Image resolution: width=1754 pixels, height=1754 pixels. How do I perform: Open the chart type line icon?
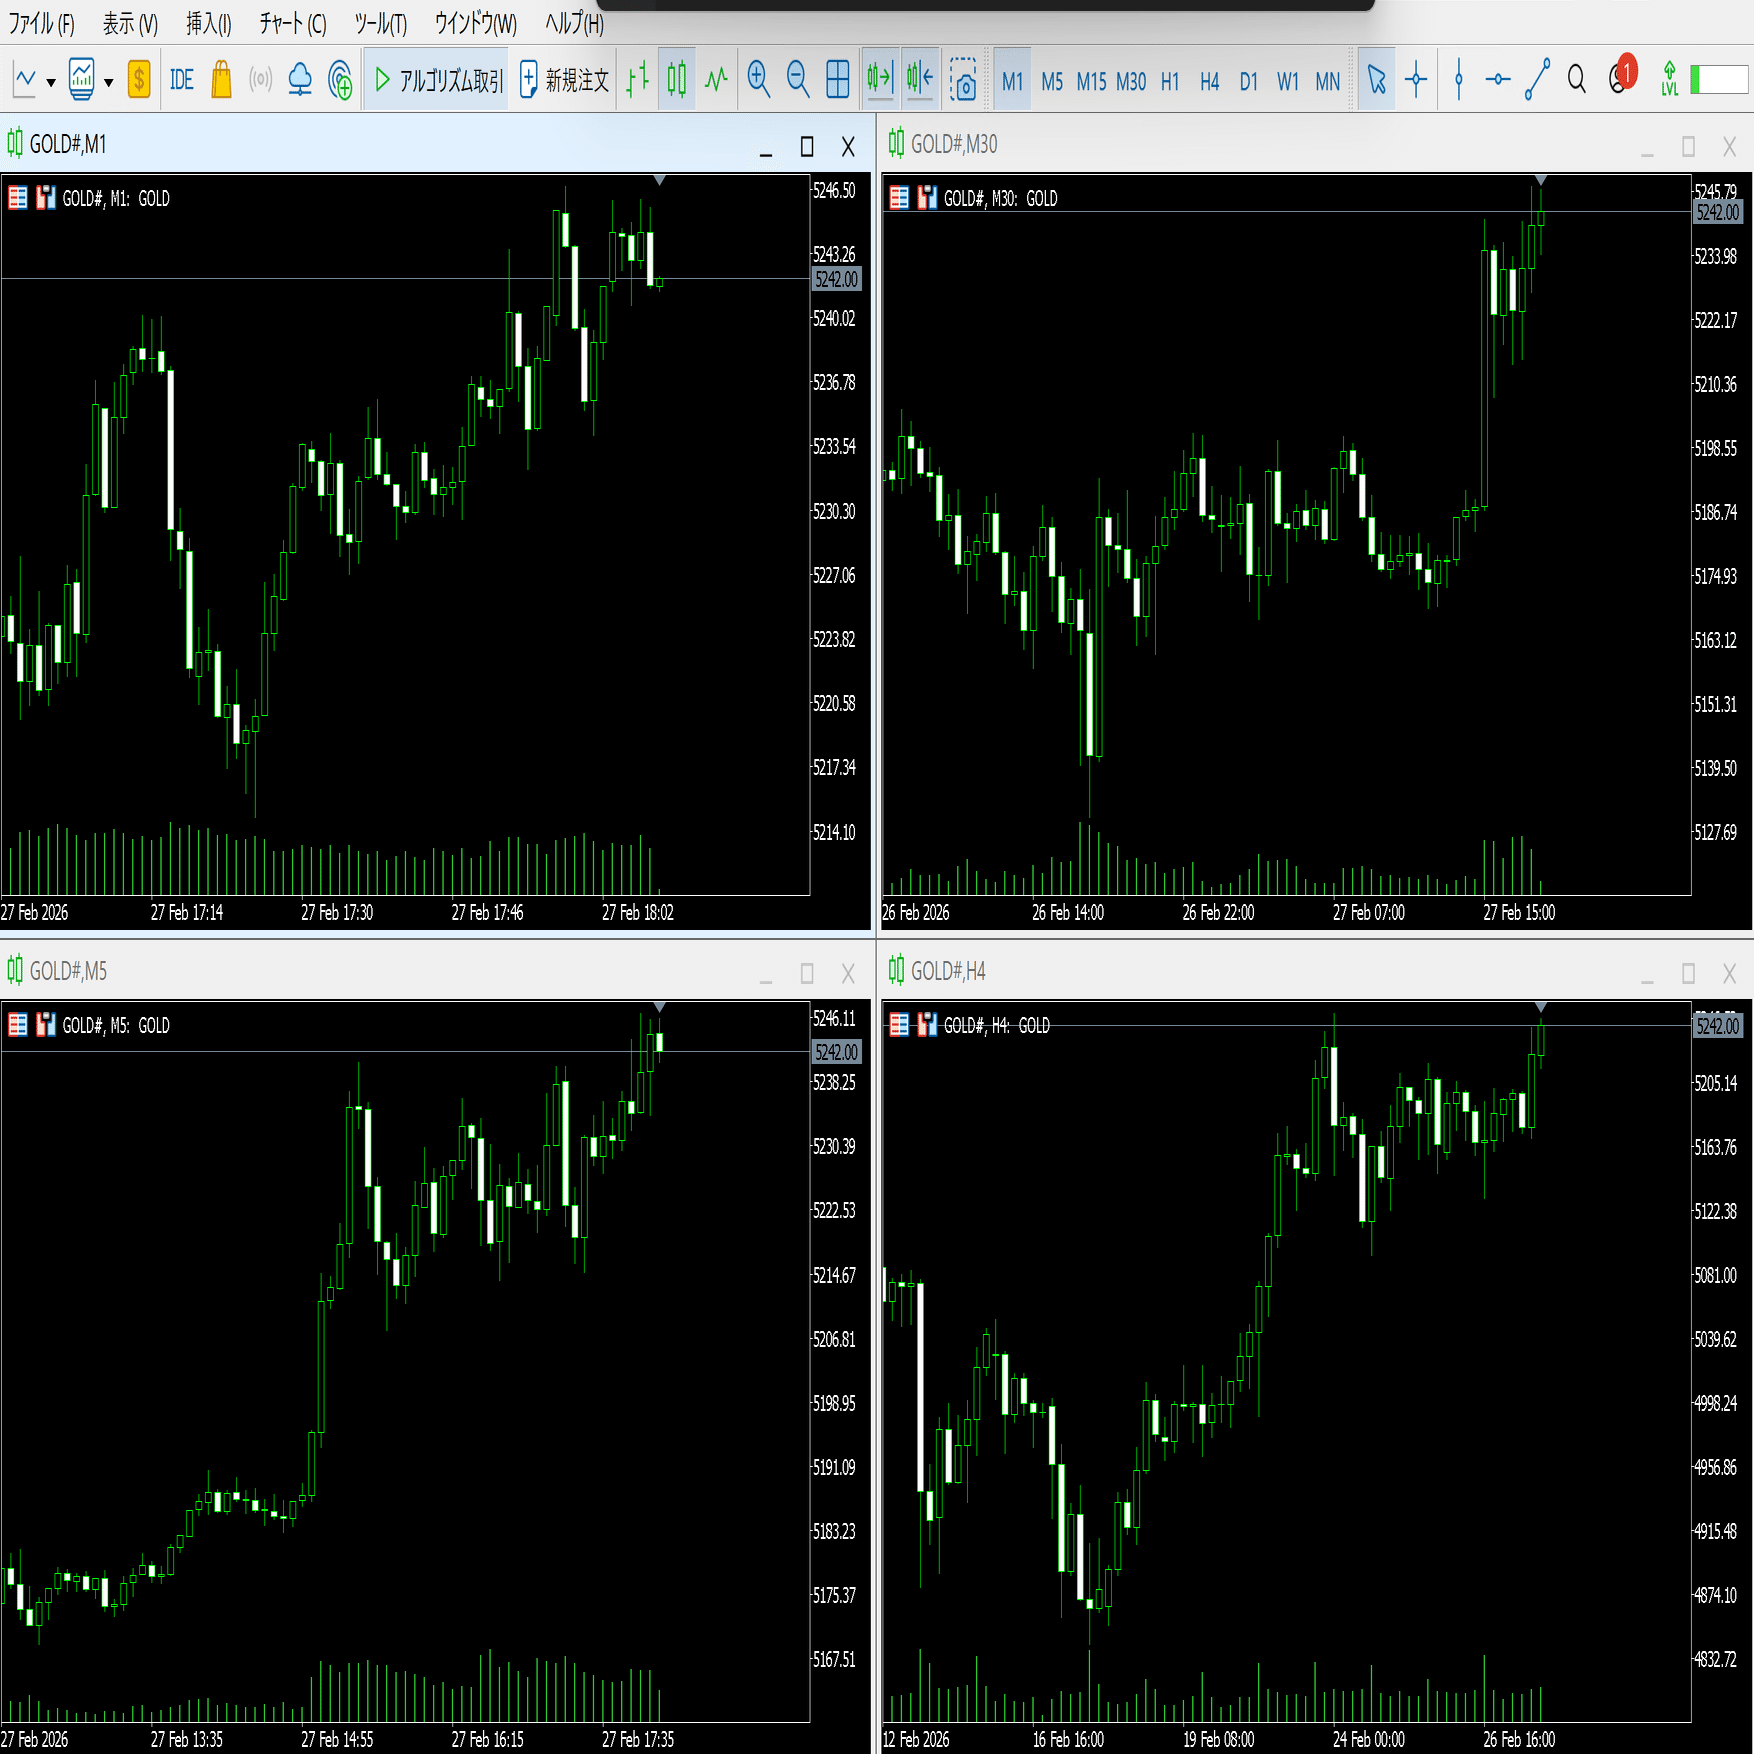25,79
